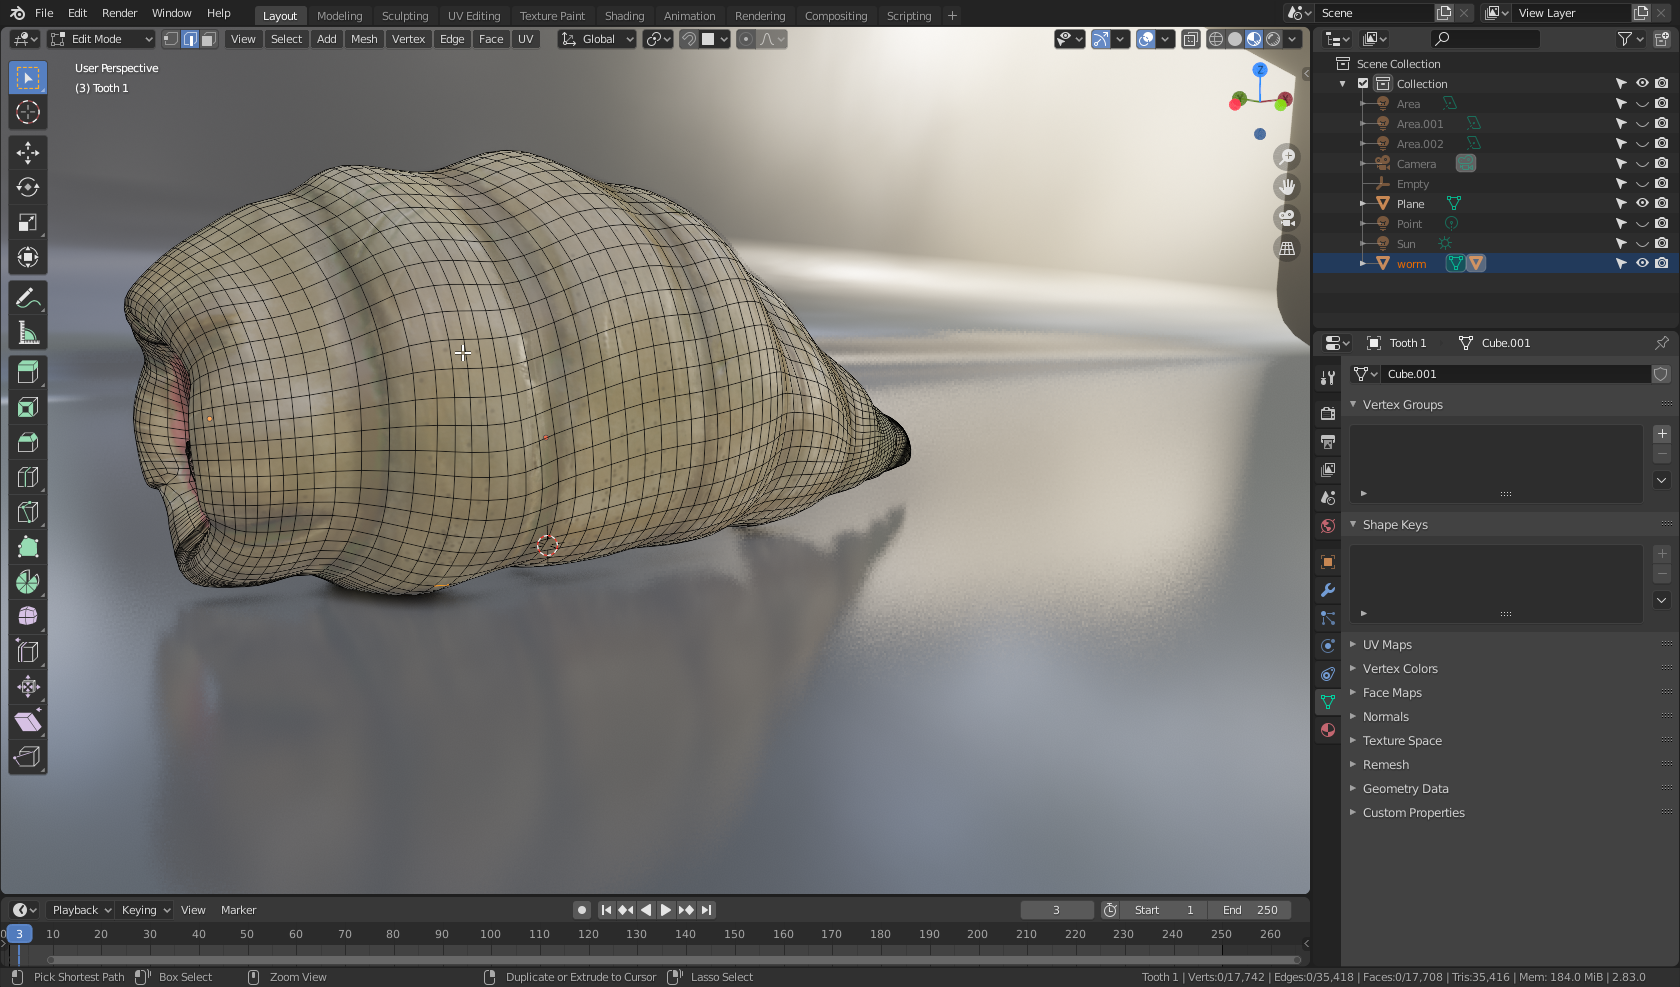Hide the worm object in outliner
This screenshot has height=987, width=1680.
tap(1642, 263)
